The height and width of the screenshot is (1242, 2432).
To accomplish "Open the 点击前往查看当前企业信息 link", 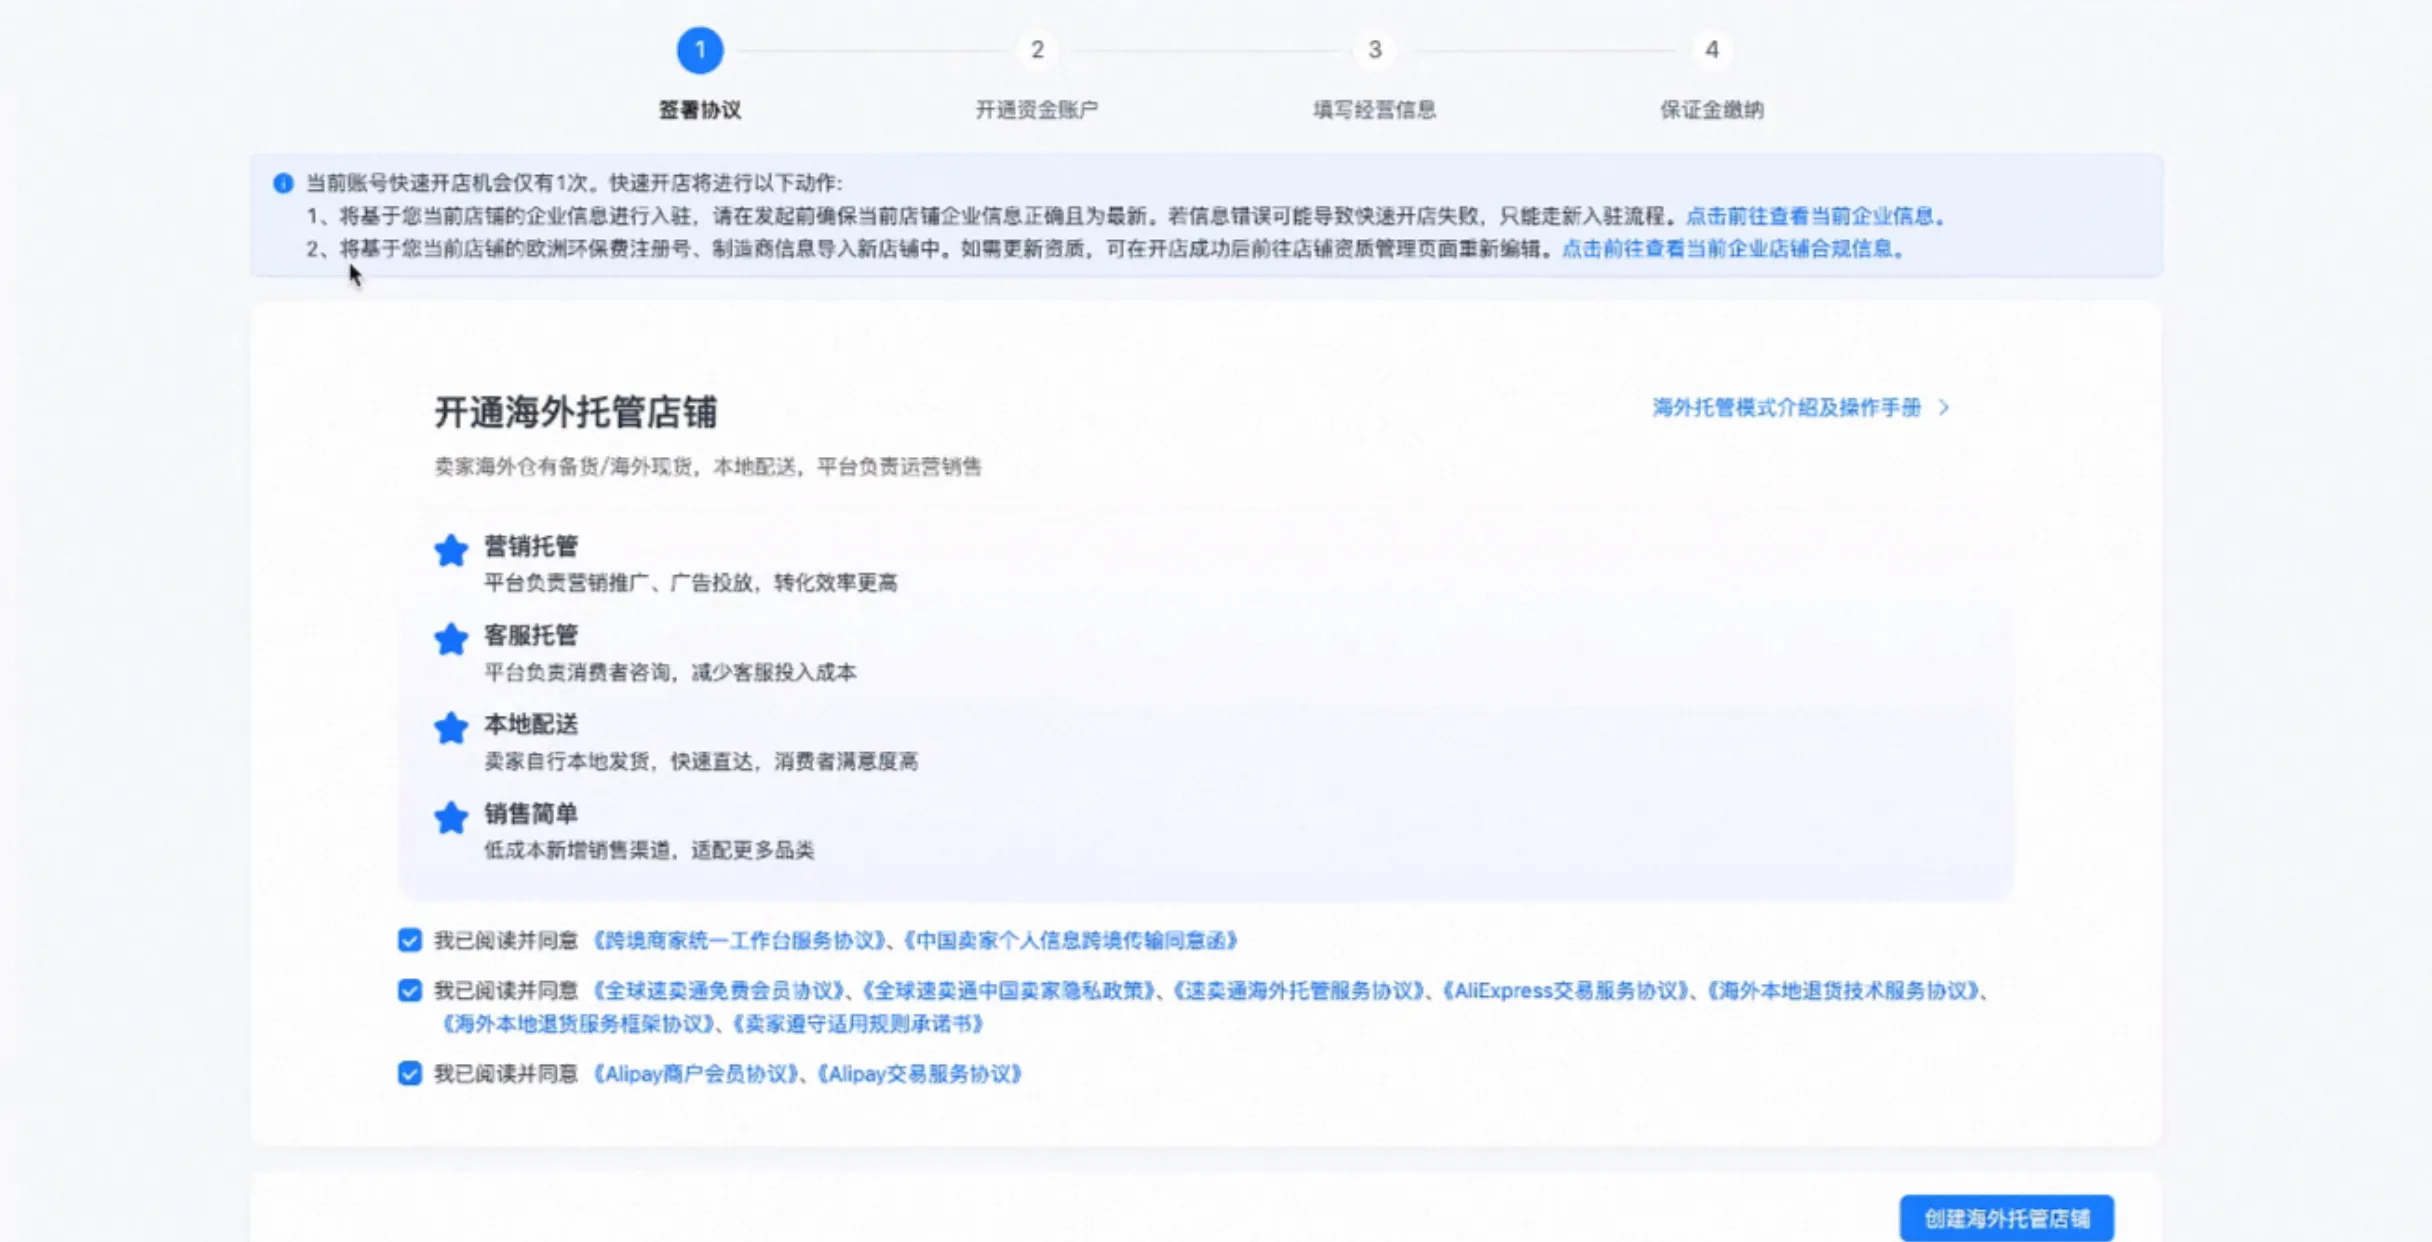I will point(1810,216).
